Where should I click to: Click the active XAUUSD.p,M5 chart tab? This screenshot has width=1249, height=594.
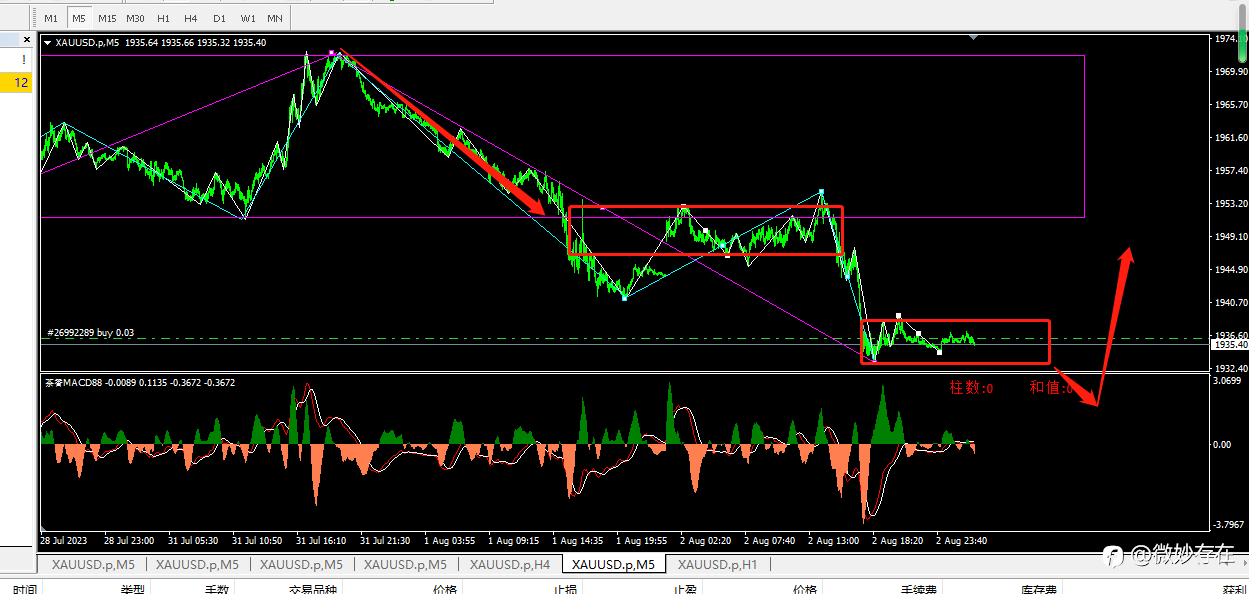[x=613, y=564]
